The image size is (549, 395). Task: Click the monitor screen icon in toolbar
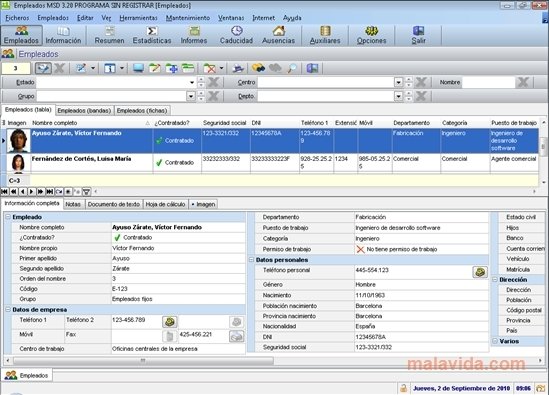pos(138,68)
